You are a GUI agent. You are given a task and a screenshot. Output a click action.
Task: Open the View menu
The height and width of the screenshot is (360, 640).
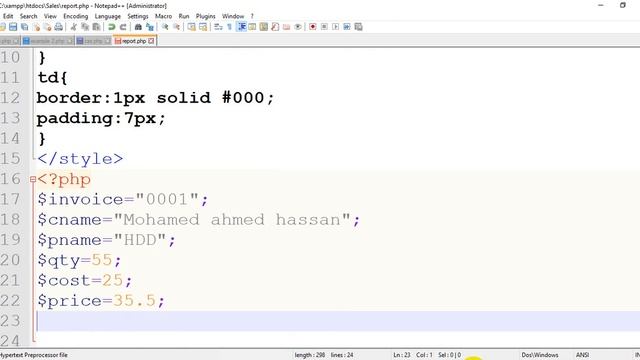[50, 16]
